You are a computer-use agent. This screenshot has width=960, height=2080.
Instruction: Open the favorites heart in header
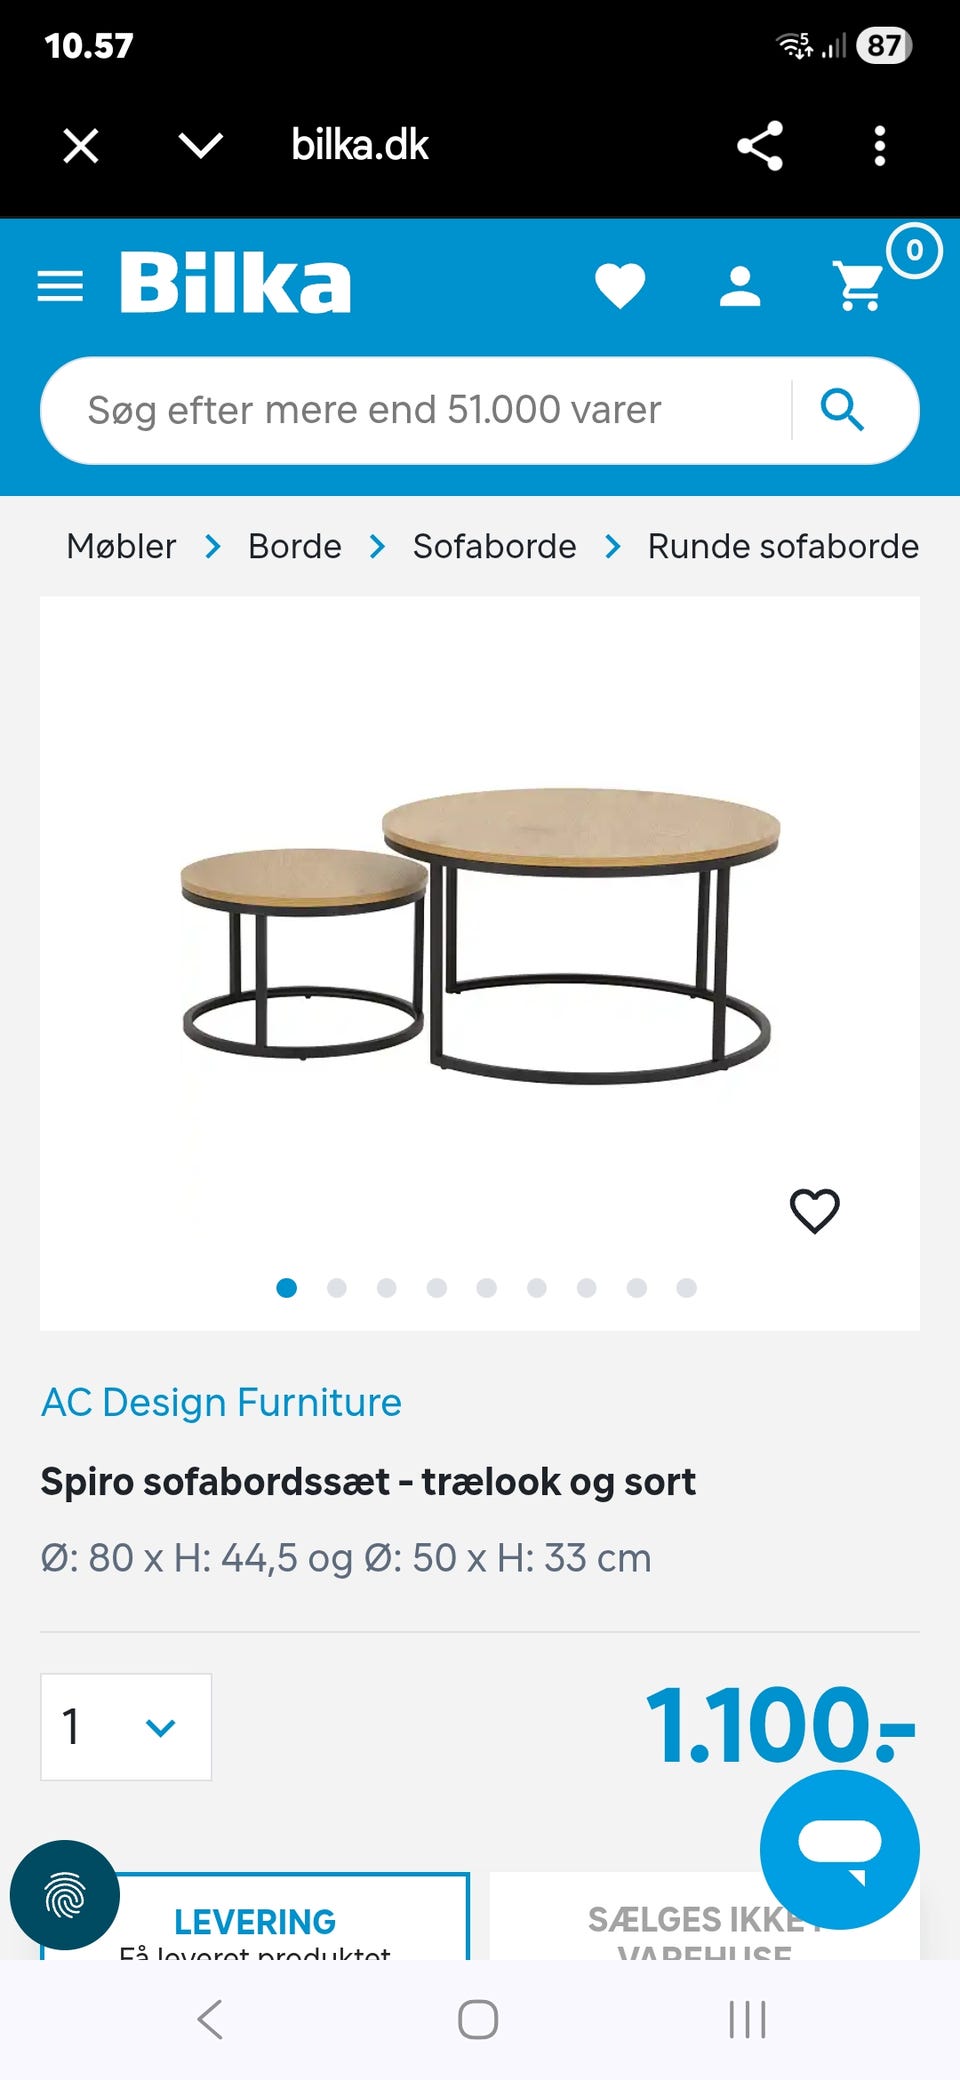[620, 286]
